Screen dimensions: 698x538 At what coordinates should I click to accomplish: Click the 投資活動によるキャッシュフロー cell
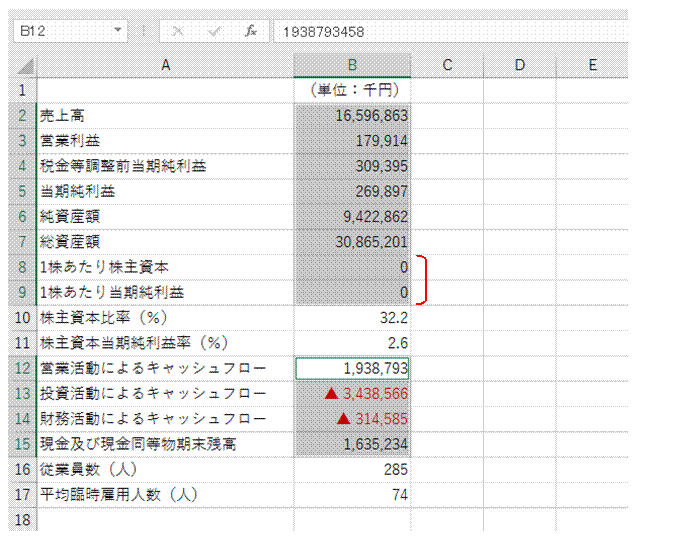click(x=165, y=393)
